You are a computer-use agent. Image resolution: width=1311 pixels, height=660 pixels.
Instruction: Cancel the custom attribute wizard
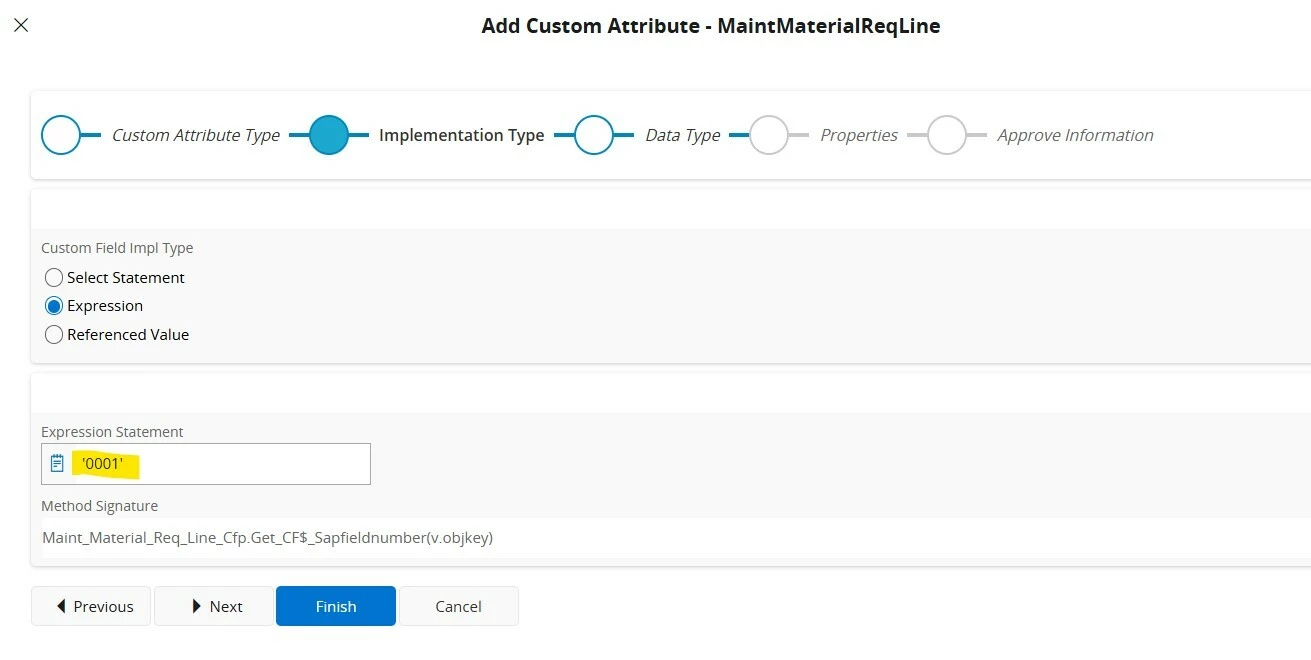pos(458,606)
